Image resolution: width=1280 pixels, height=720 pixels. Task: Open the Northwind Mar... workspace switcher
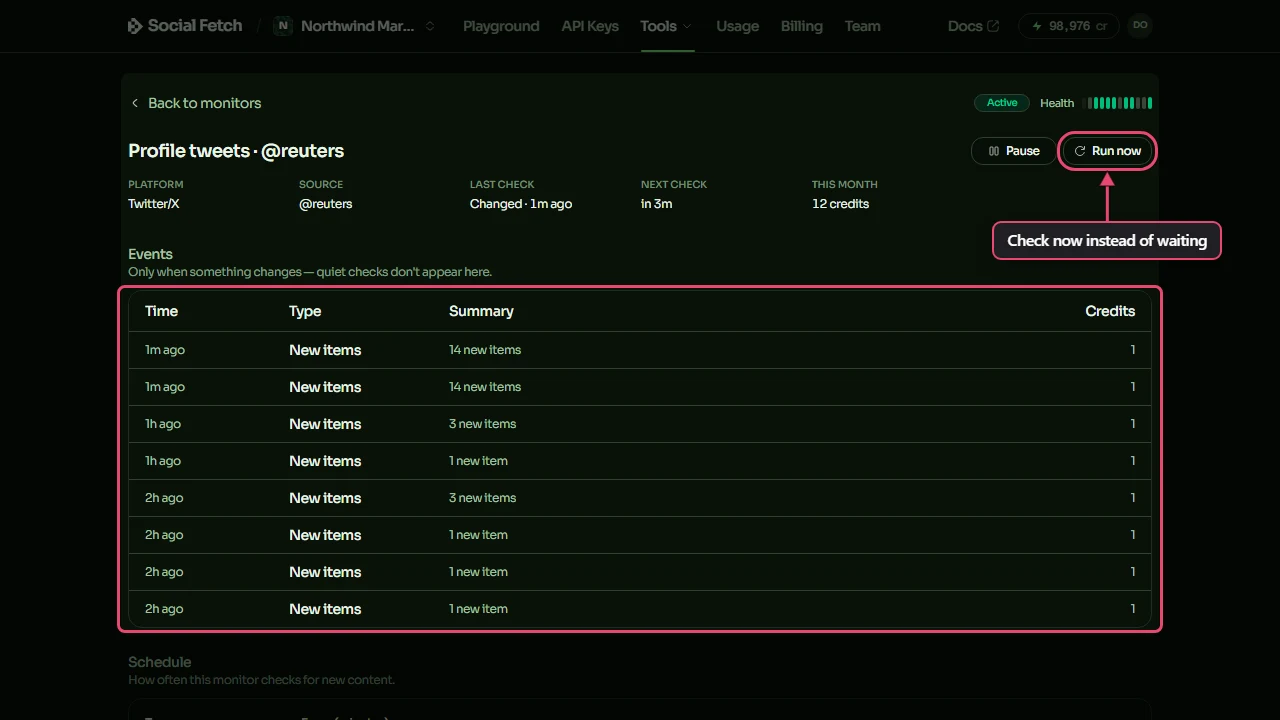[x=356, y=26]
